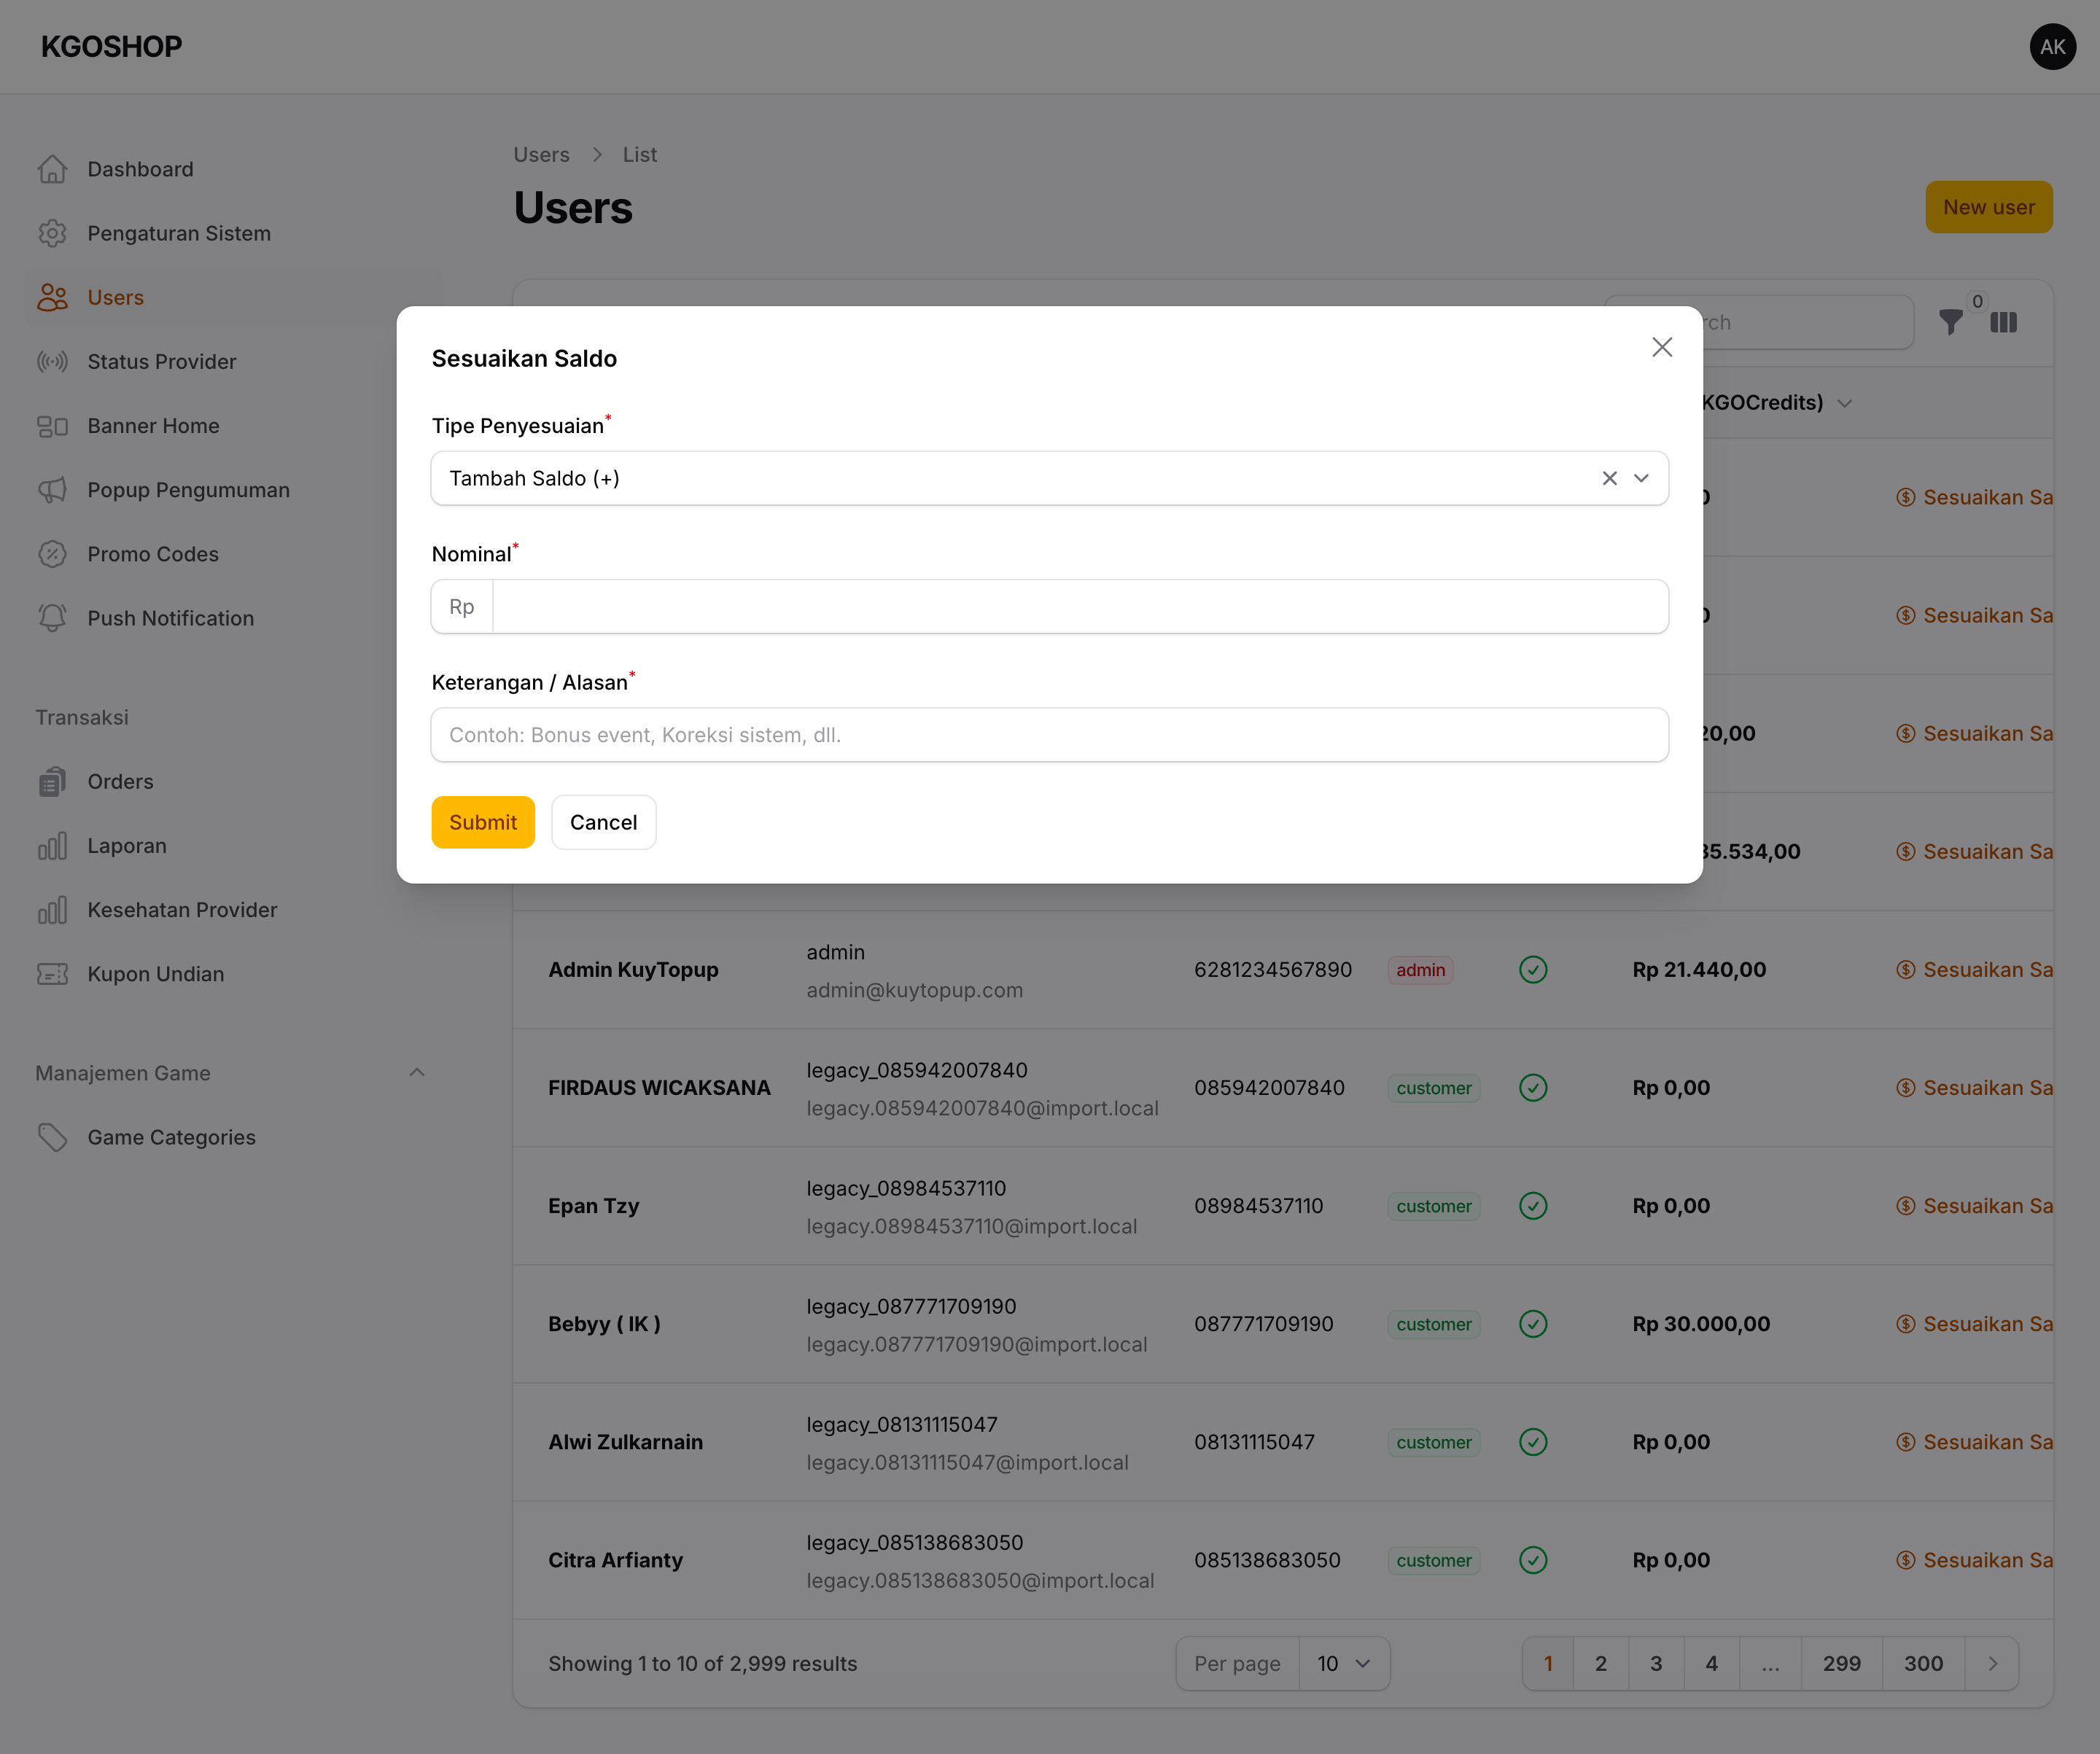This screenshot has width=2100, height=1754.
Task: Open Push Notification from sidebar
Action: point(233,618)
